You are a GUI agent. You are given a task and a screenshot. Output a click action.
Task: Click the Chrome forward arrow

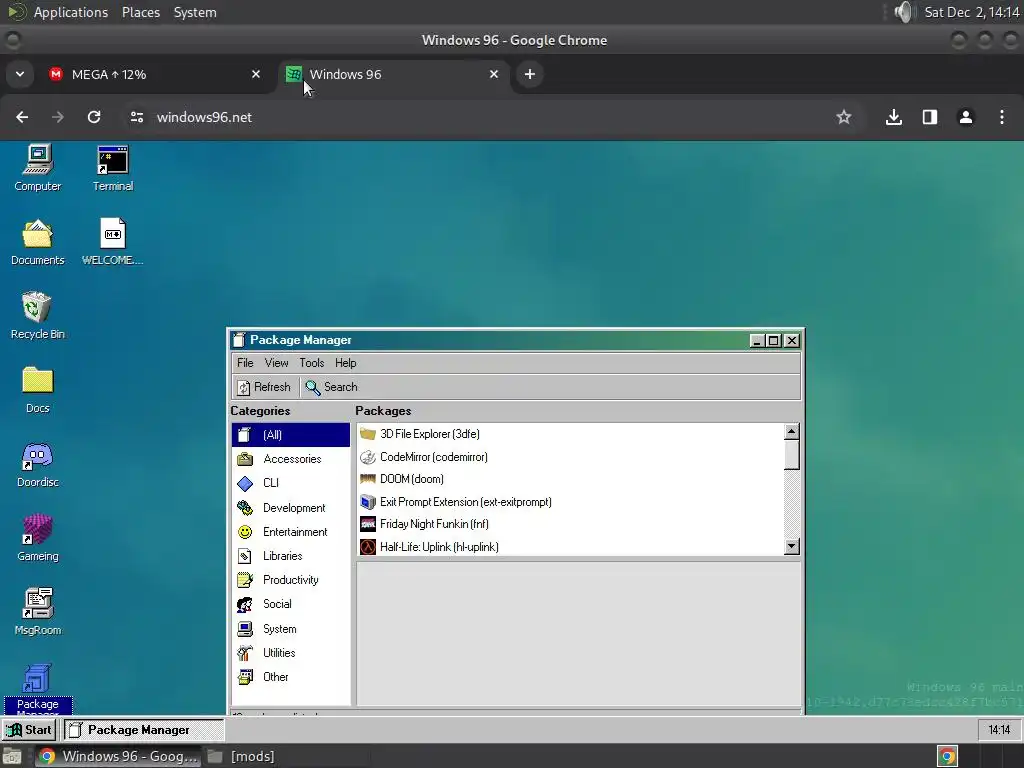click(58, 118)
